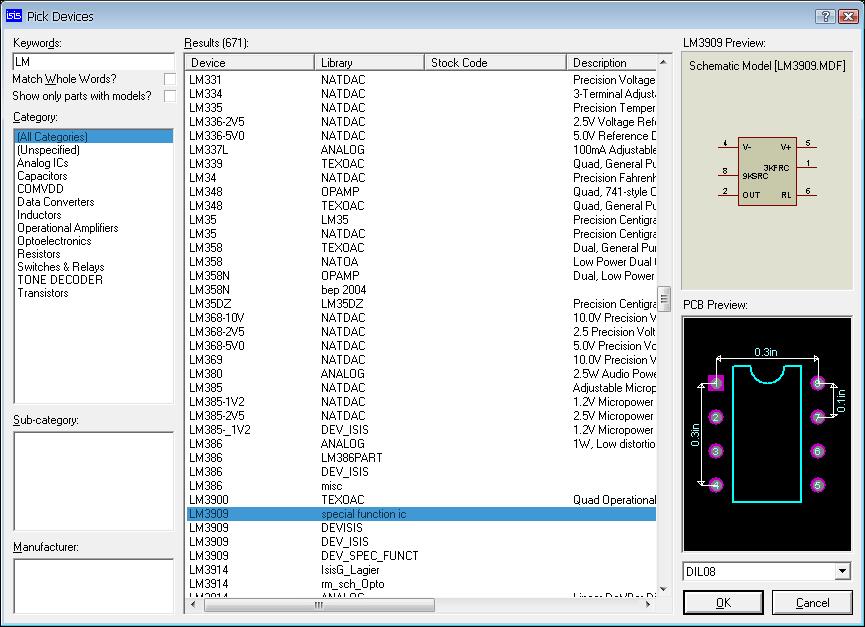Click the LM3909 schematic preview symbol
This screenshot has height=627, width=865.
[767, 171]
